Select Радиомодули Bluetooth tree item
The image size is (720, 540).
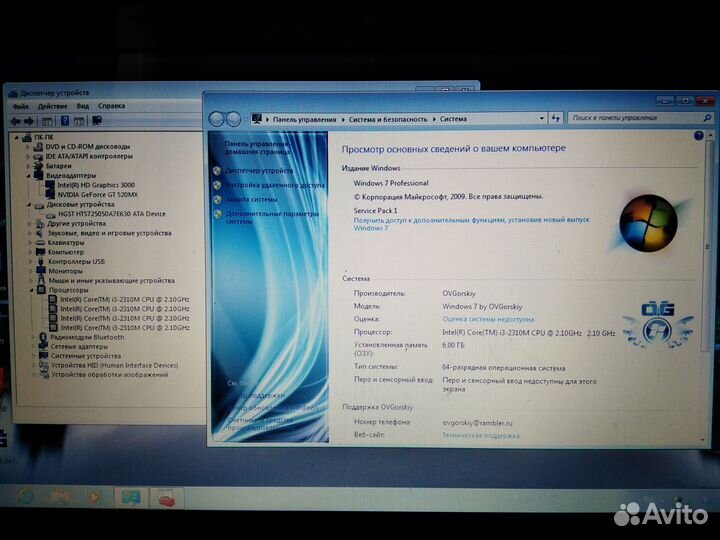(87, 337)
